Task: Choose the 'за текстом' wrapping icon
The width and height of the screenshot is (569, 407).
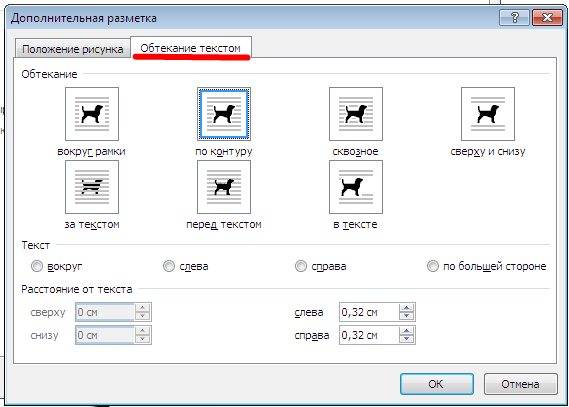Action: [92, 187]
